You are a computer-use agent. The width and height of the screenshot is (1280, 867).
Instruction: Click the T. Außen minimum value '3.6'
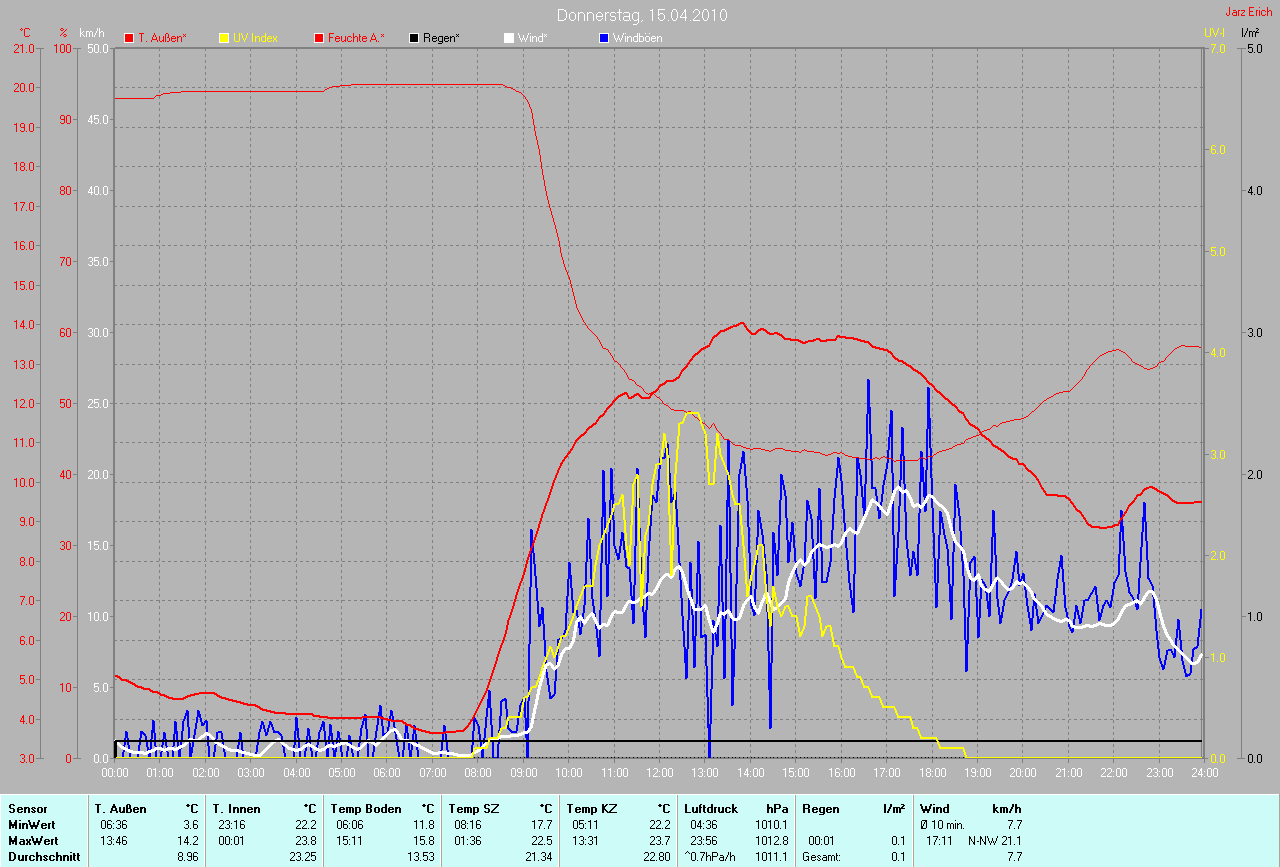pyautogui.click(x=191, y=824)
